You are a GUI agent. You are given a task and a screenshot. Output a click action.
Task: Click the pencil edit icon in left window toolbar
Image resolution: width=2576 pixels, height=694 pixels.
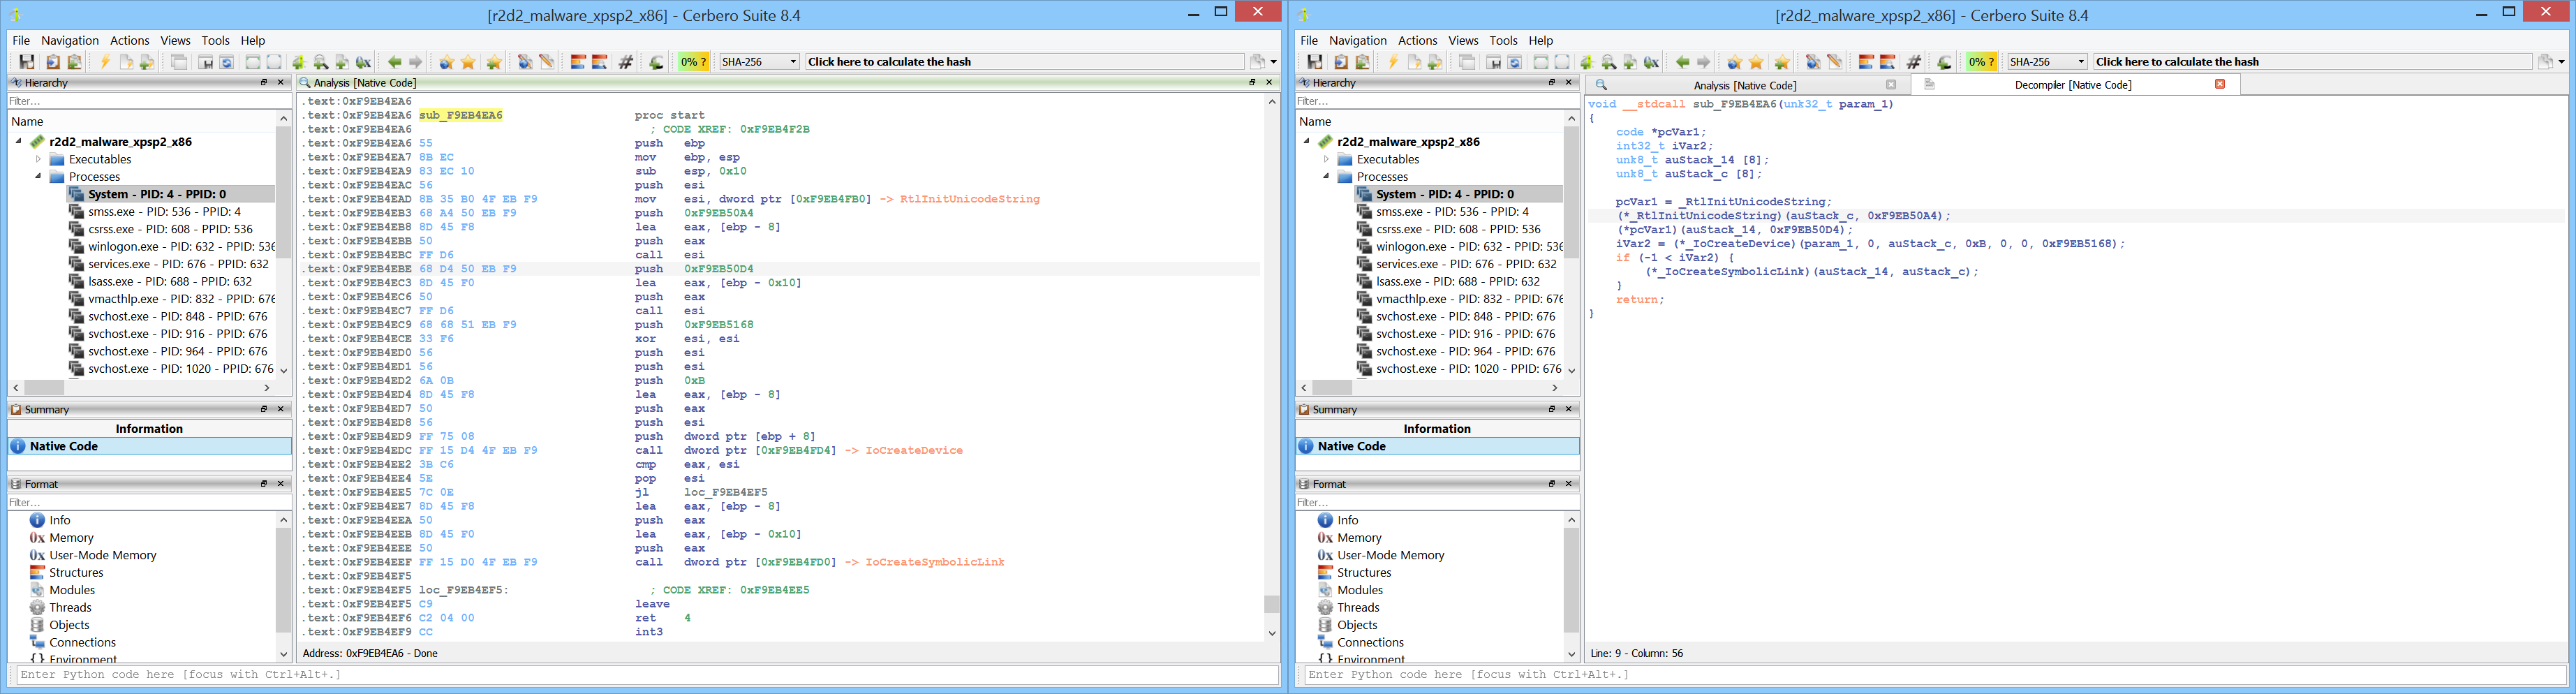[x=546, y=62]
